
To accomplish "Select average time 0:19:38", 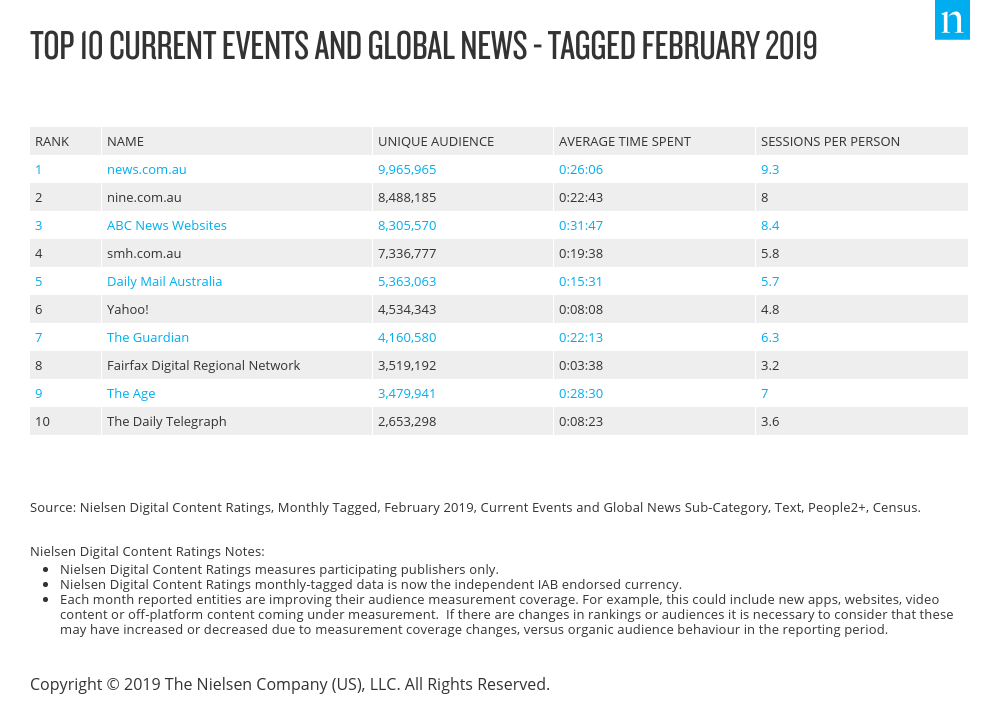I will (581, 254).
